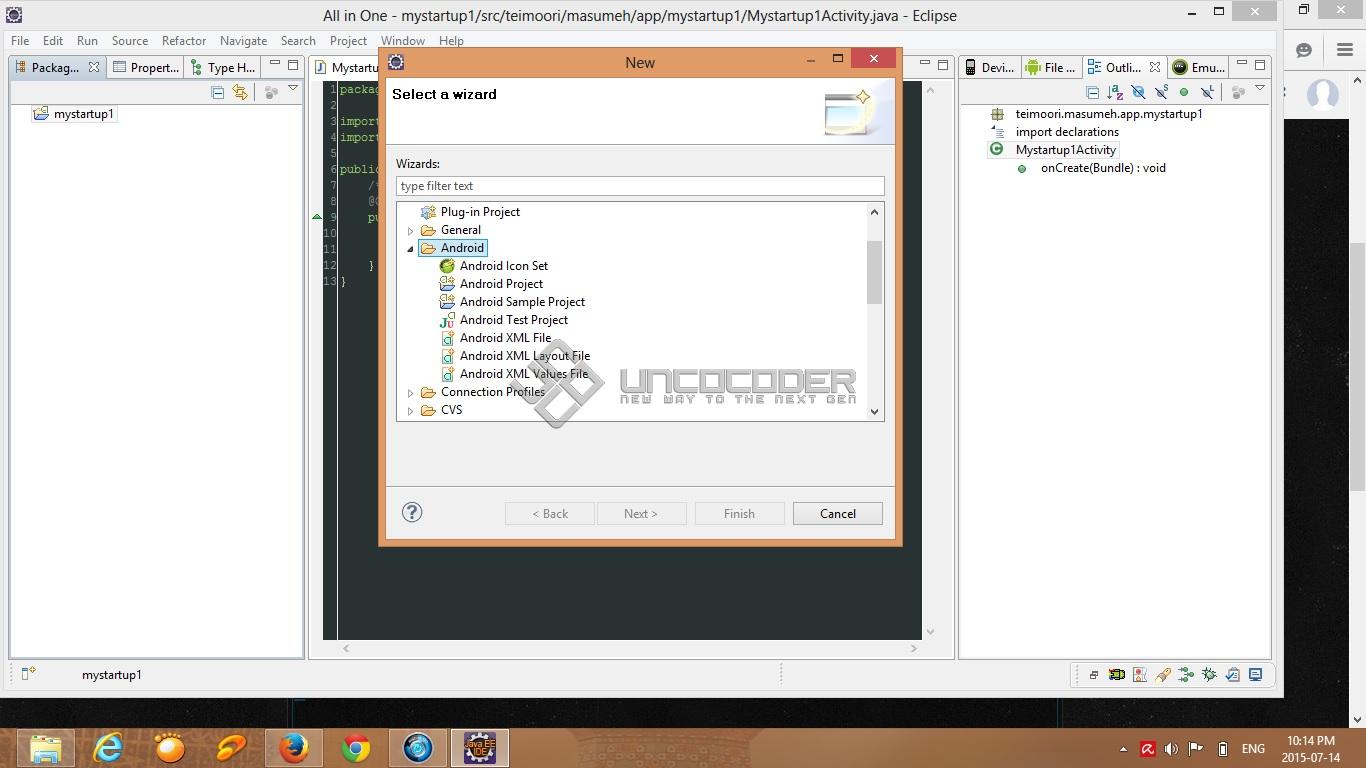Screen dimensions: 1366x768
Task: Open the Emulator Control view tab
Action: click(x=1199, y=67)
